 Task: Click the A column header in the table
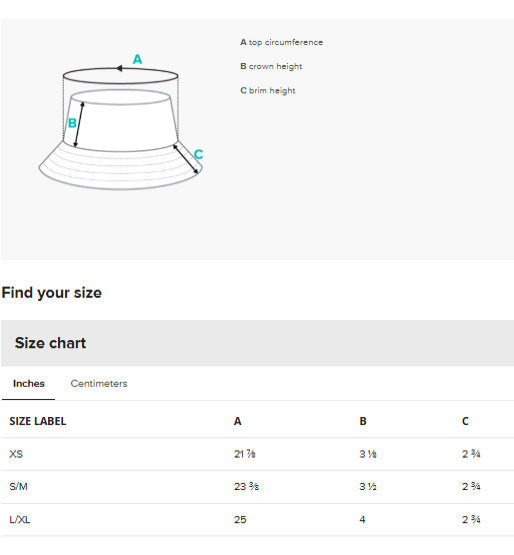click(x=238, y=421)
